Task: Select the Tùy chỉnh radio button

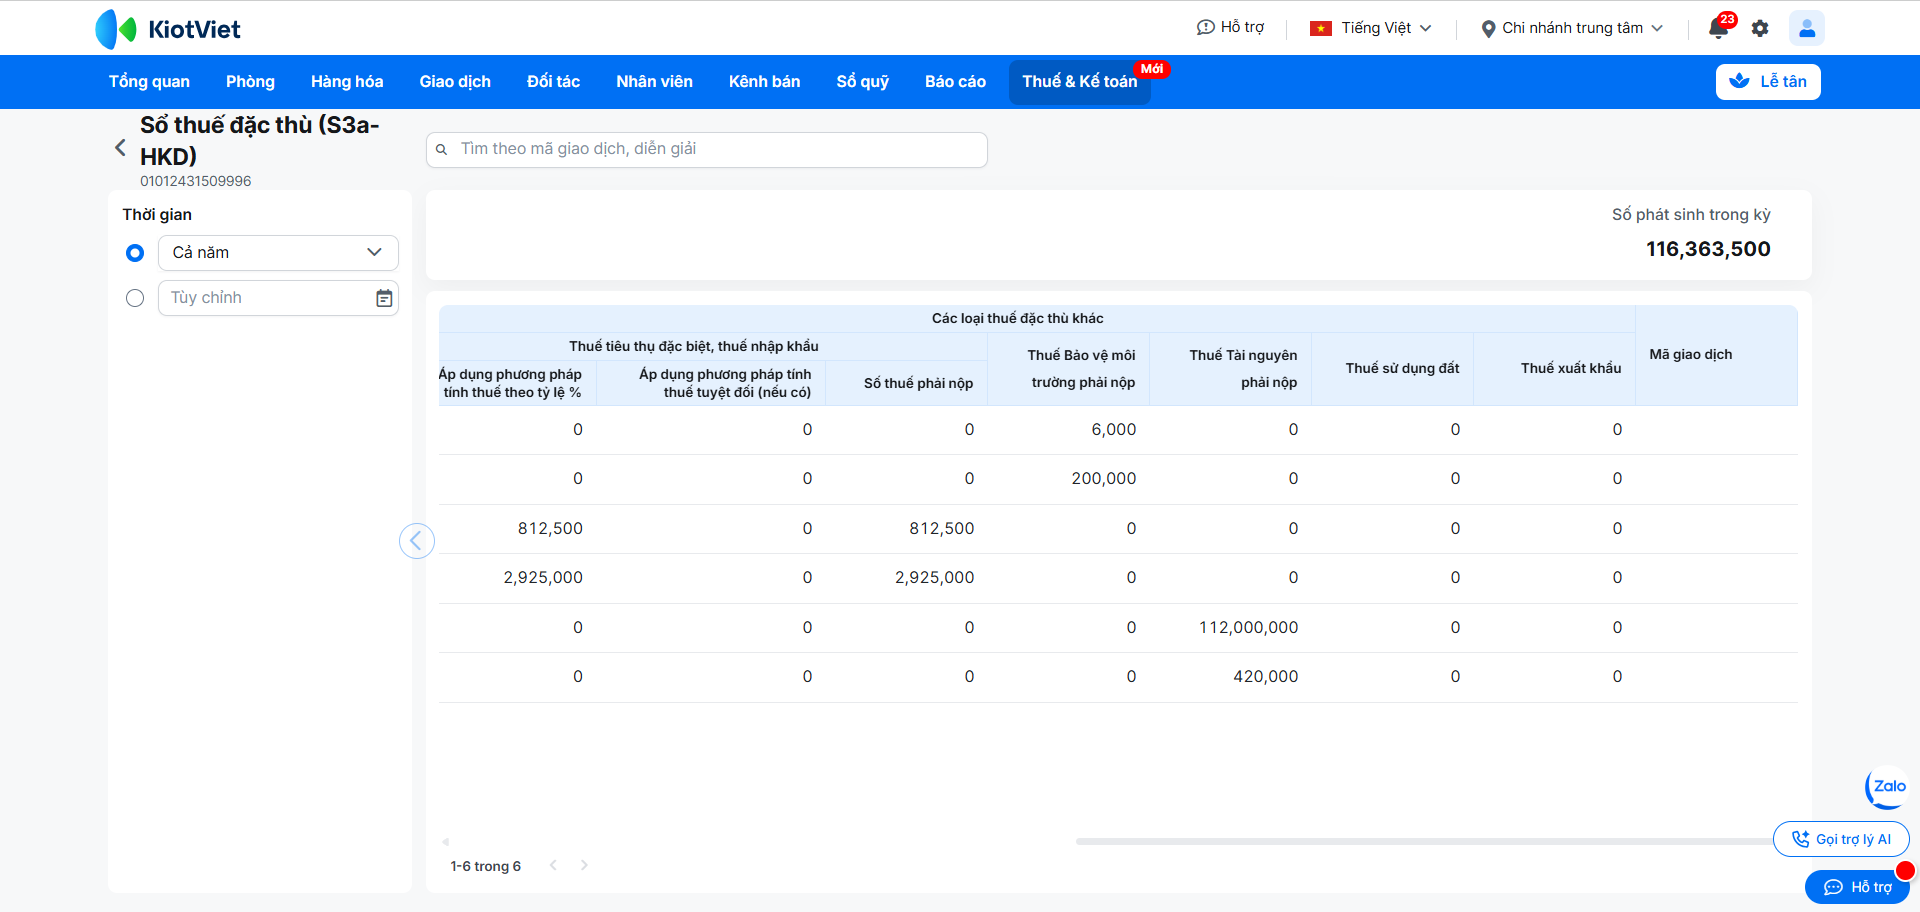Action: point(135,298)
